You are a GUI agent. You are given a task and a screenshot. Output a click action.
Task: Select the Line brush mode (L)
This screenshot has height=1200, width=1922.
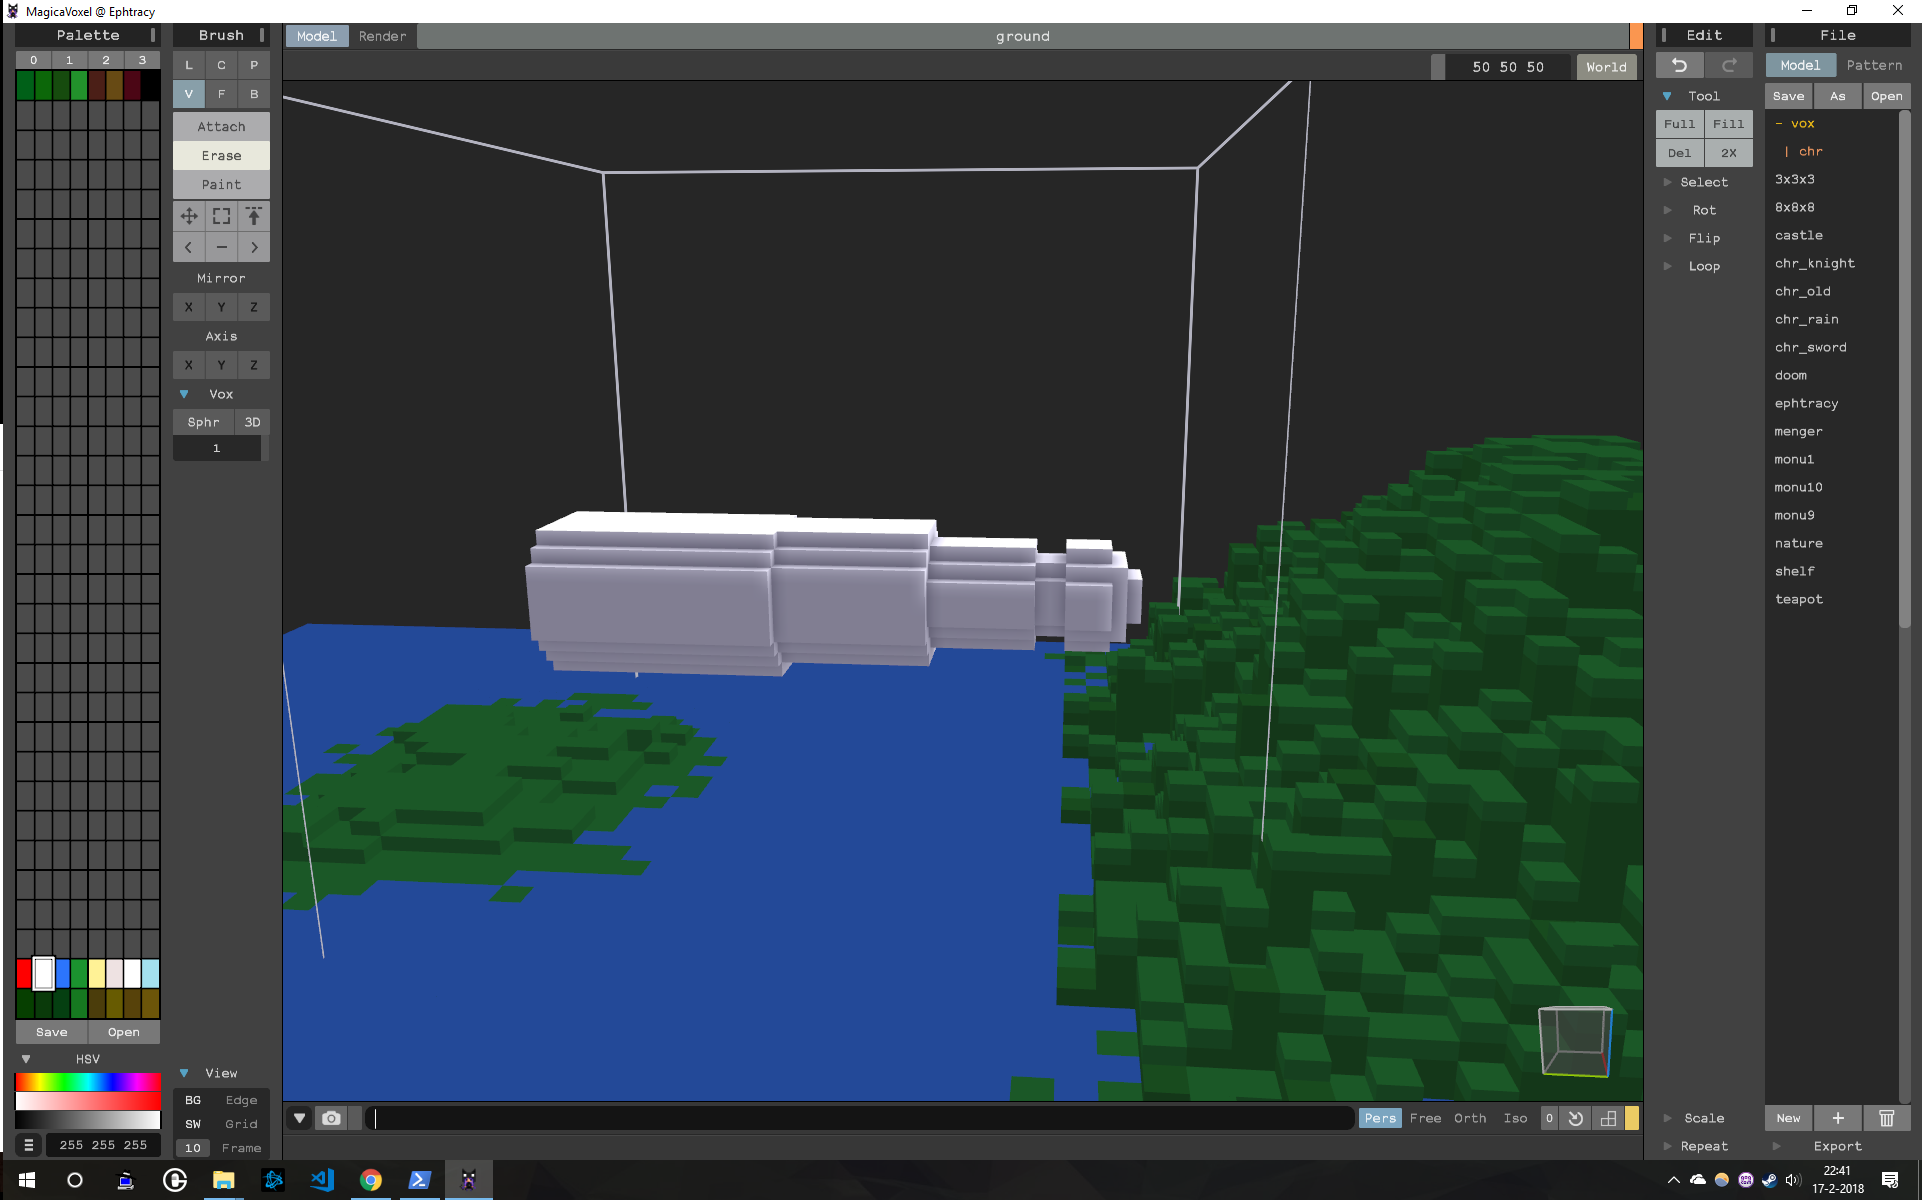[188, 65]
